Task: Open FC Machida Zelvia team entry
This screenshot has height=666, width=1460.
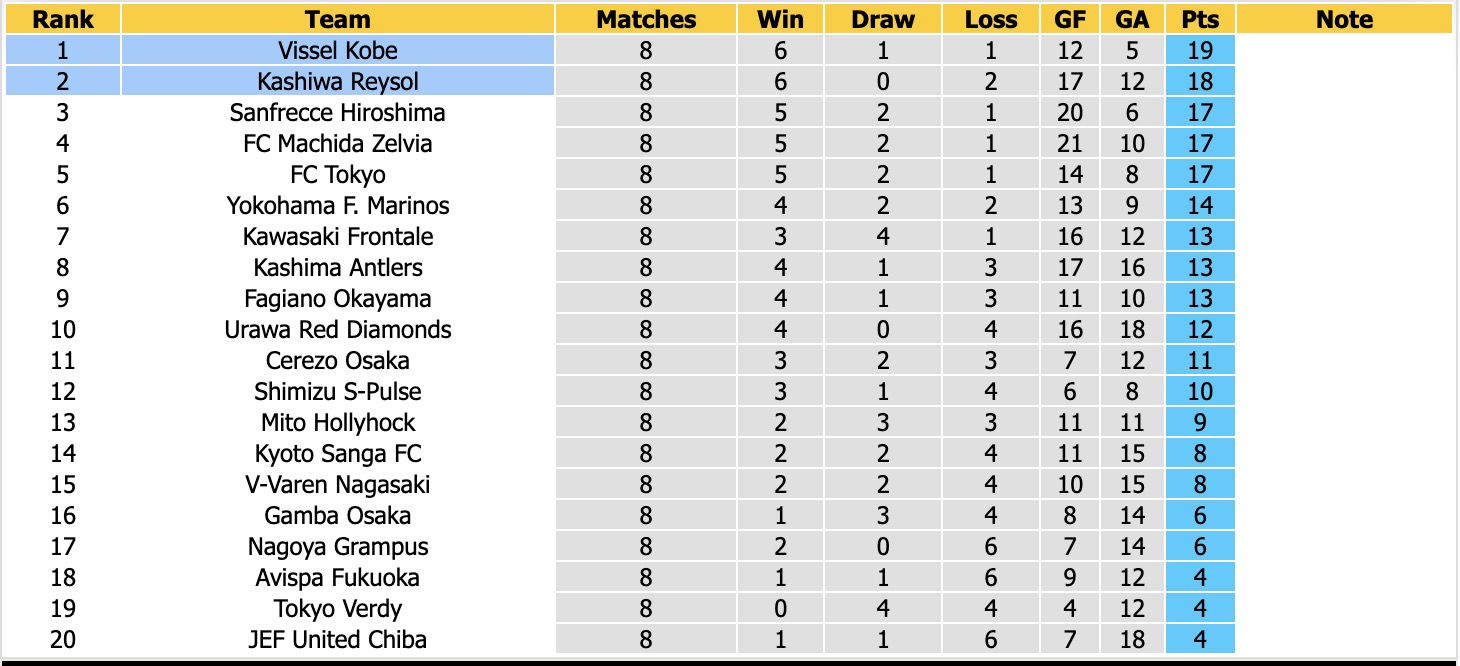Action: click(x=338, y=143)
